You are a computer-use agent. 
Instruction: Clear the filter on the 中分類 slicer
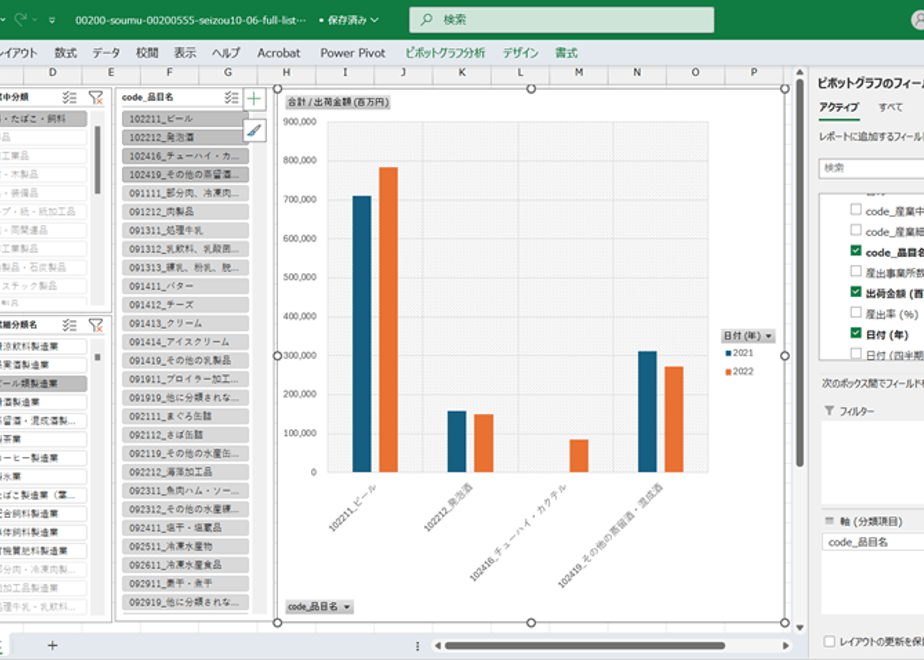point(95,97)
